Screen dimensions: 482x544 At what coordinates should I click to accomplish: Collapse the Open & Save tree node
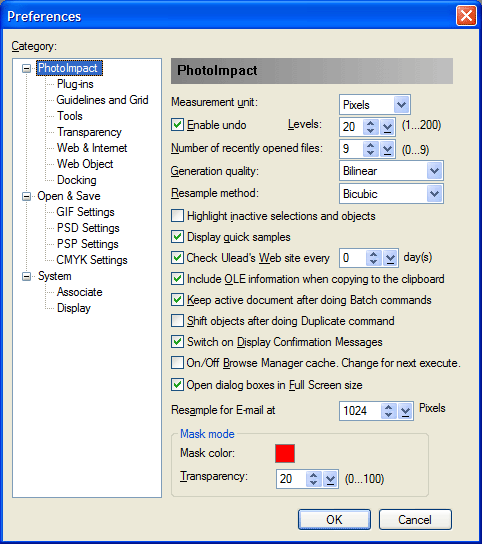pyautogui.click(x=26, y=196)
